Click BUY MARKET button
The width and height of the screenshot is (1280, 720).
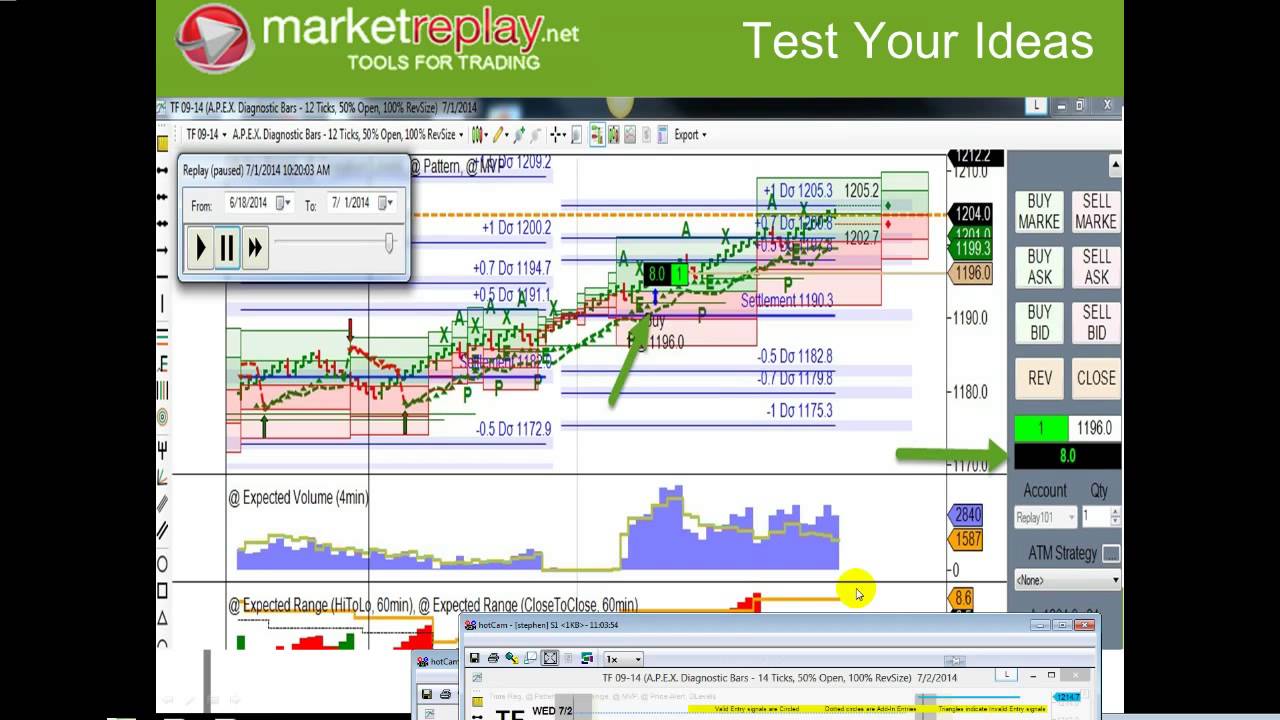pyautogui.click(x=1040, y=211)
